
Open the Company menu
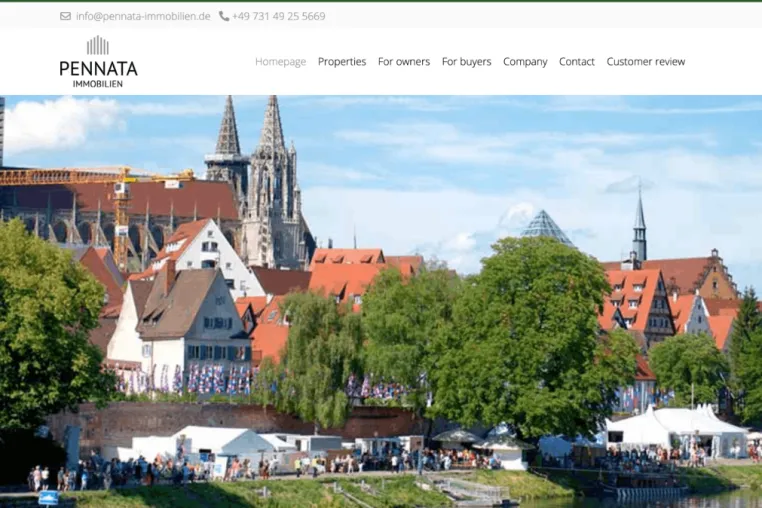tap(525, 61)
